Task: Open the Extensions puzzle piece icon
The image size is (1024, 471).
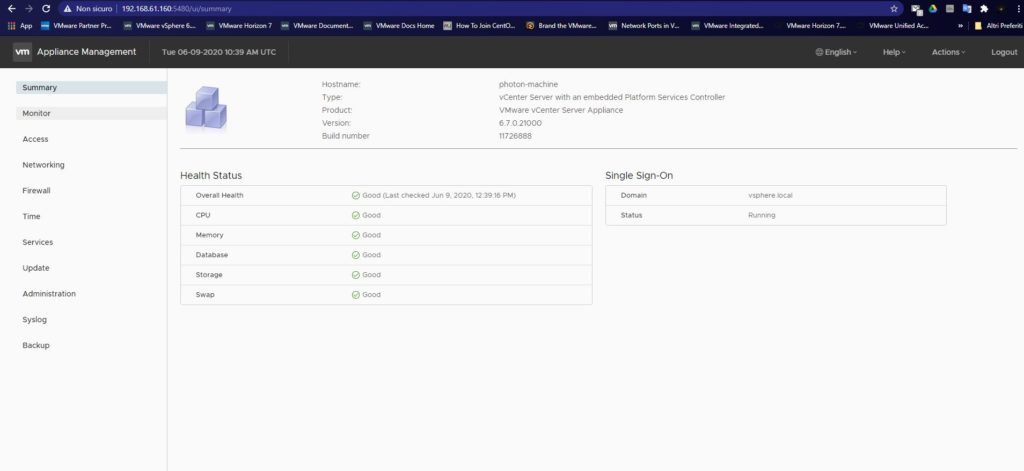Action: click(984, 9)
